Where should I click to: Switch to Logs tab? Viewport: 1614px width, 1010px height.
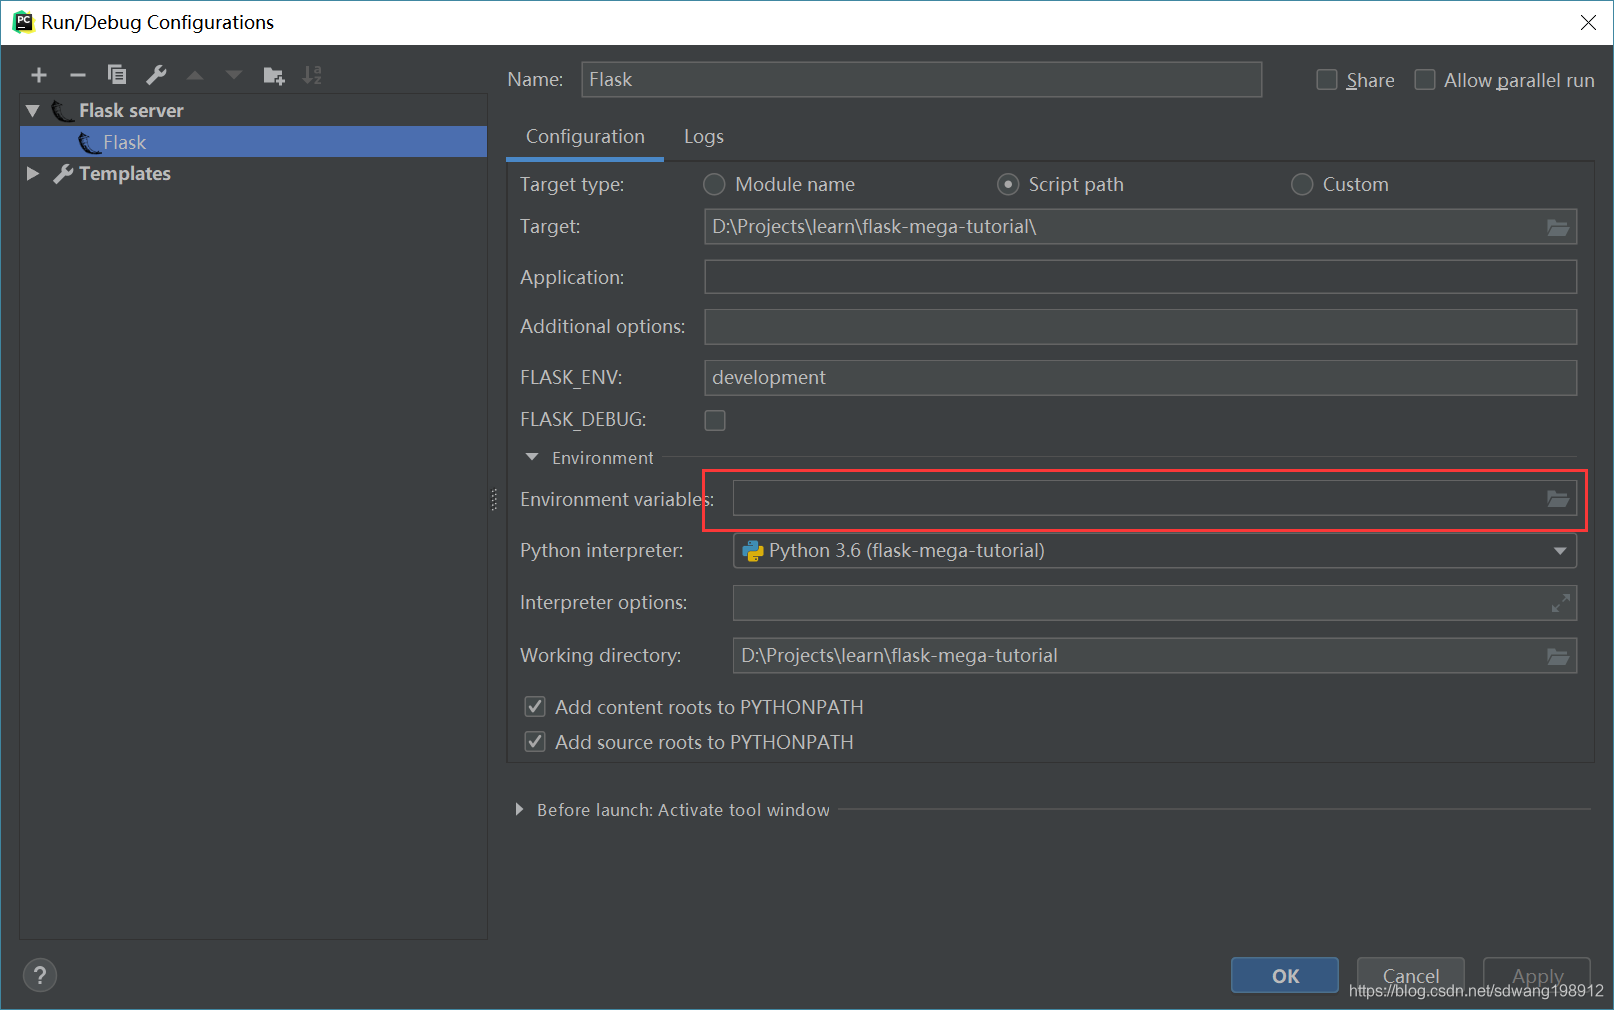tap(704, 137)
